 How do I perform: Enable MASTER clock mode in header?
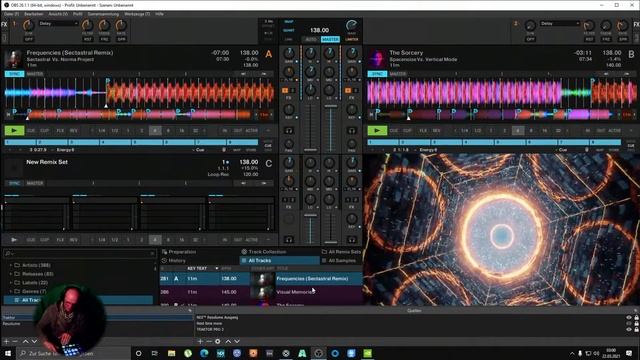330,39
